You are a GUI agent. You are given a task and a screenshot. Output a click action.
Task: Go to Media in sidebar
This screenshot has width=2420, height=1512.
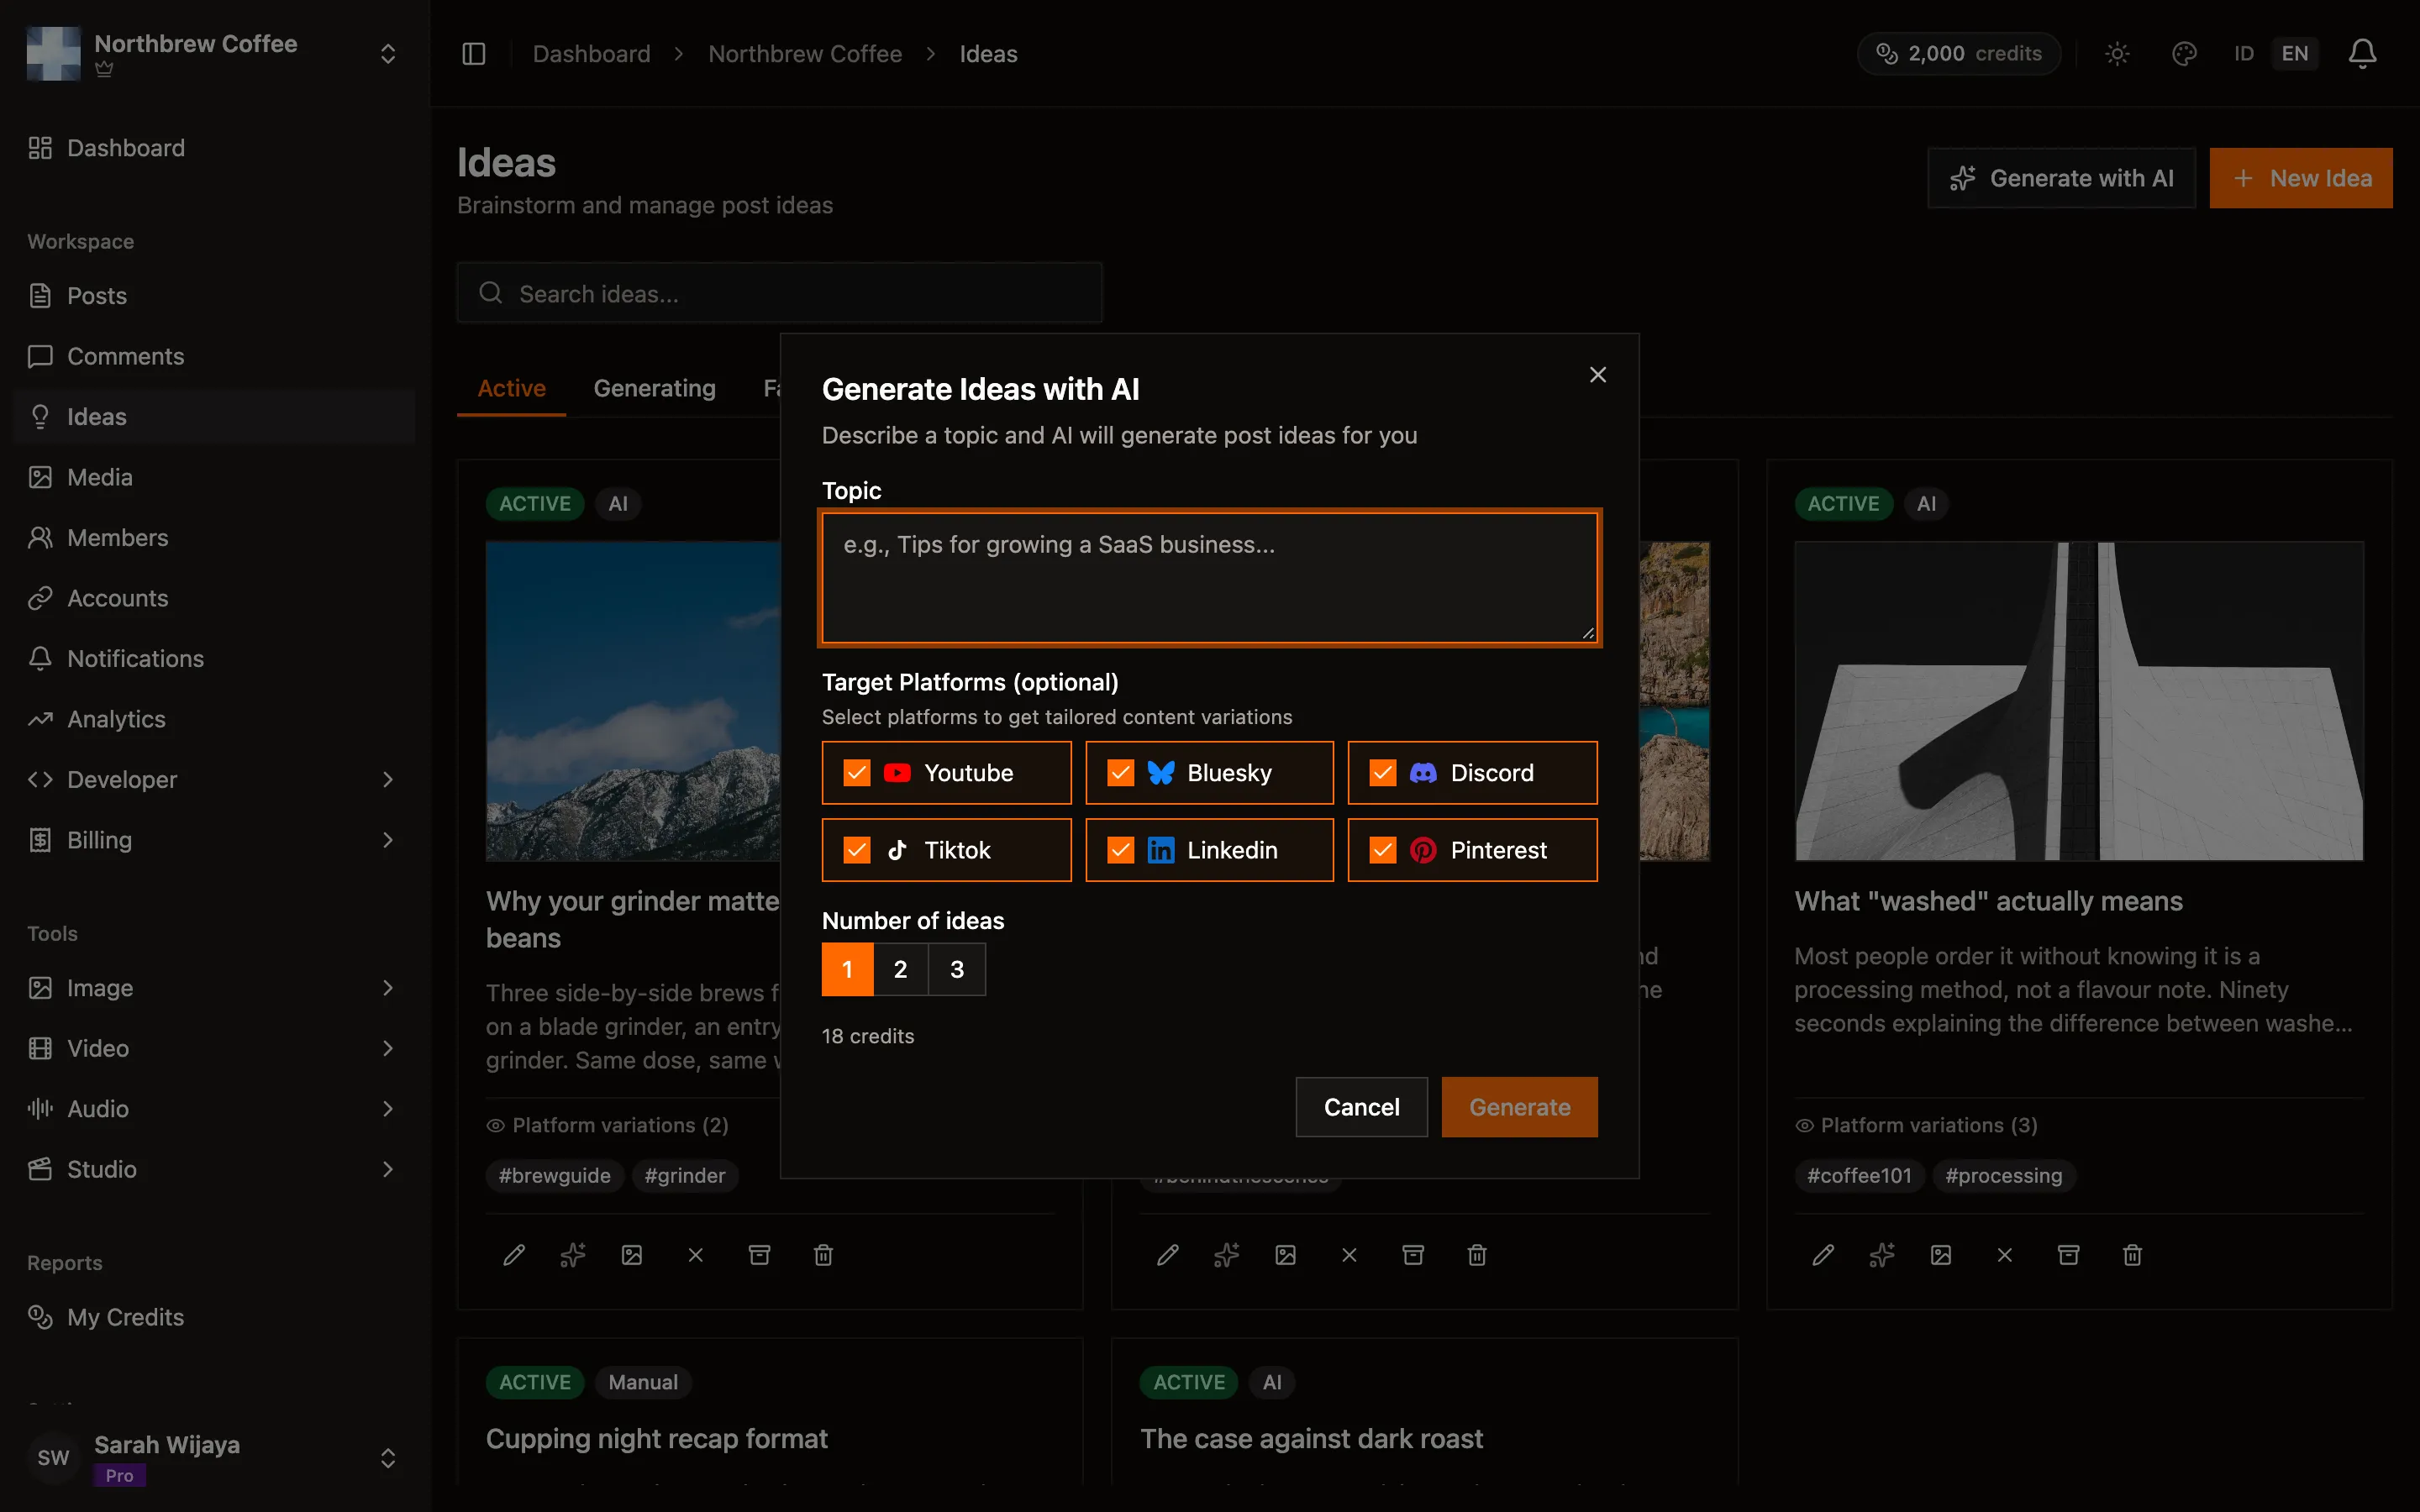coord(215,477)
